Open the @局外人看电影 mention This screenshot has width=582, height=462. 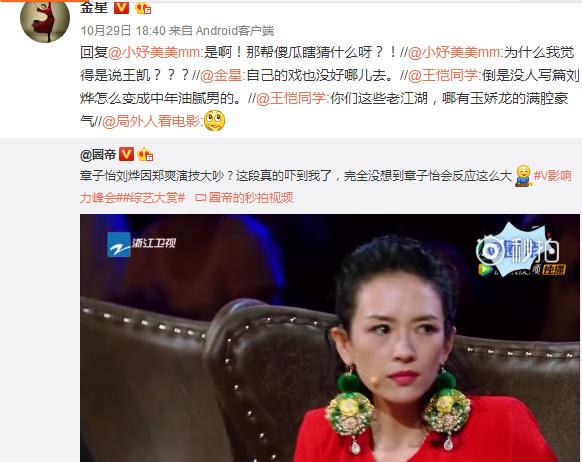click(x=151, y=121)
